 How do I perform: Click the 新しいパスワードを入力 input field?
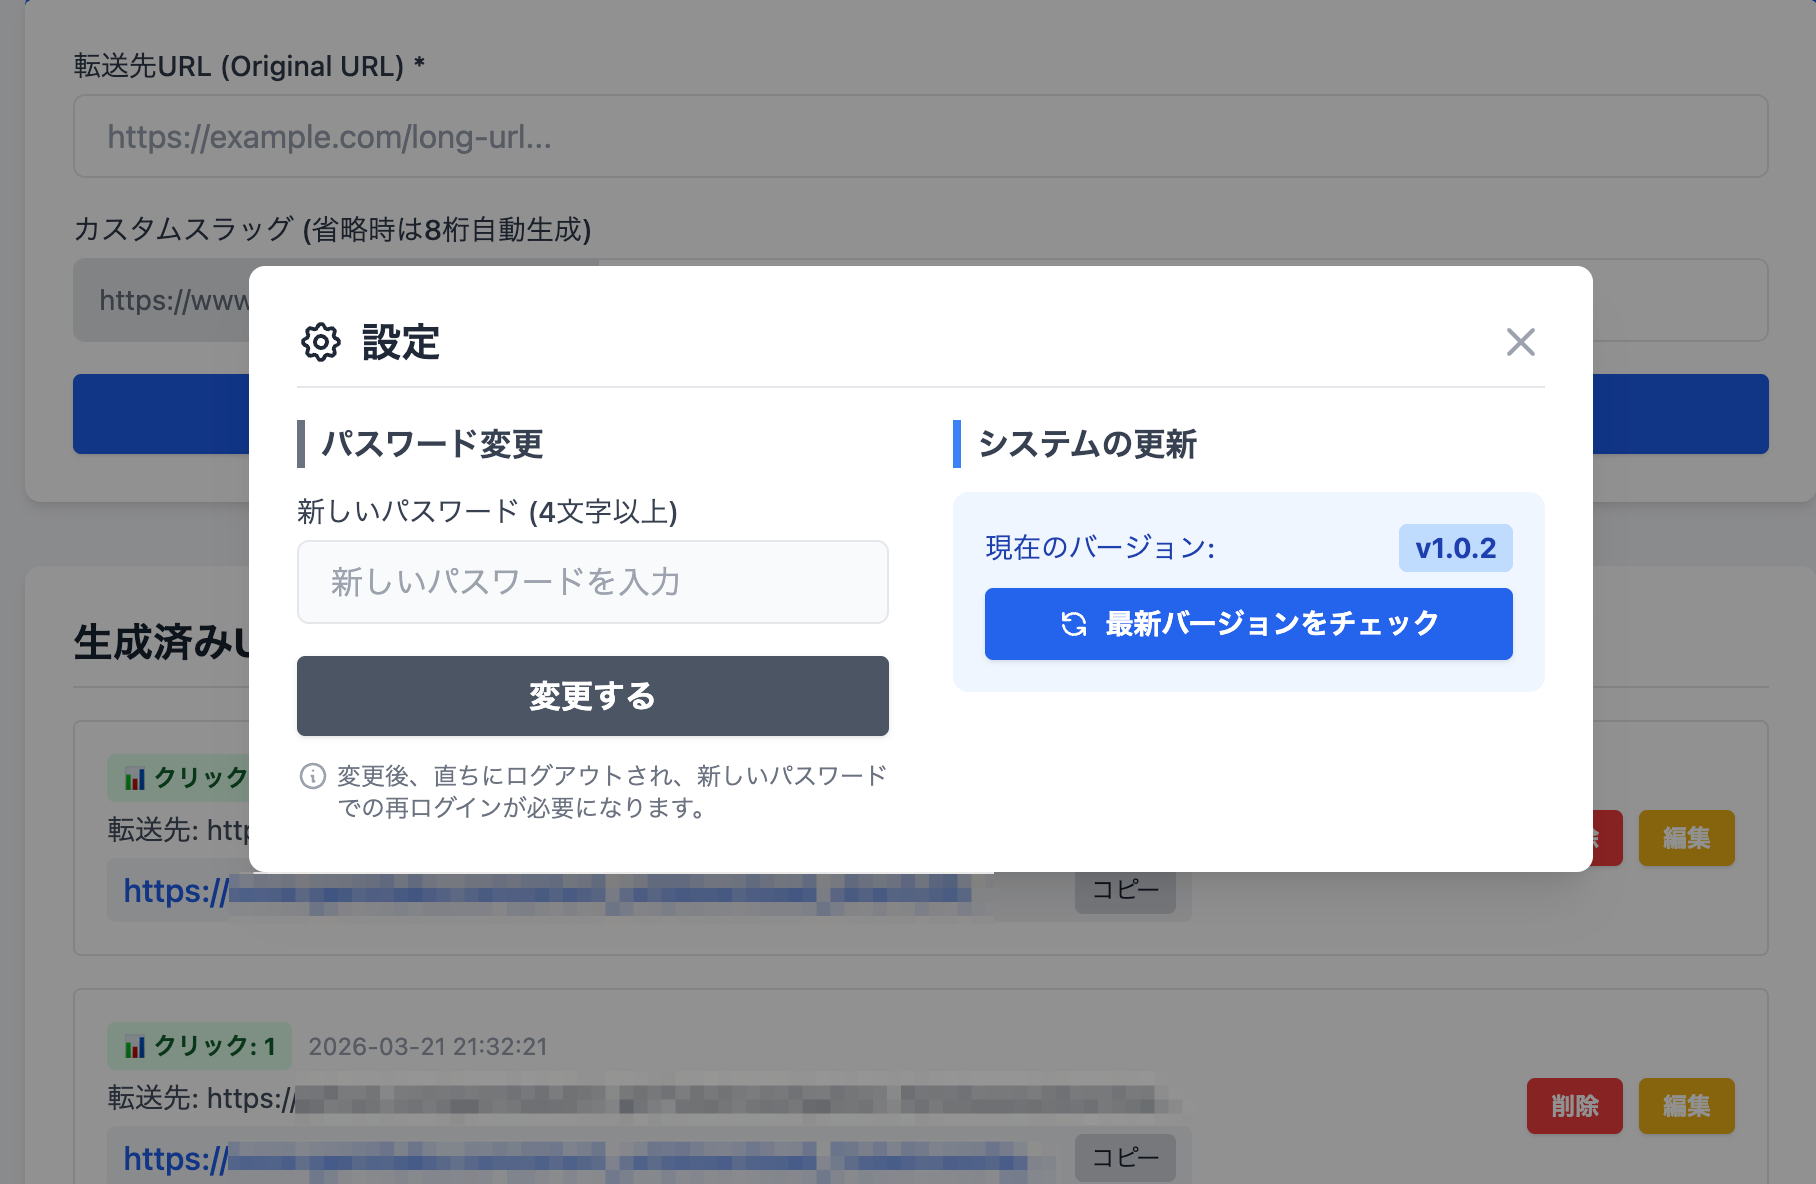pos(592,582)
